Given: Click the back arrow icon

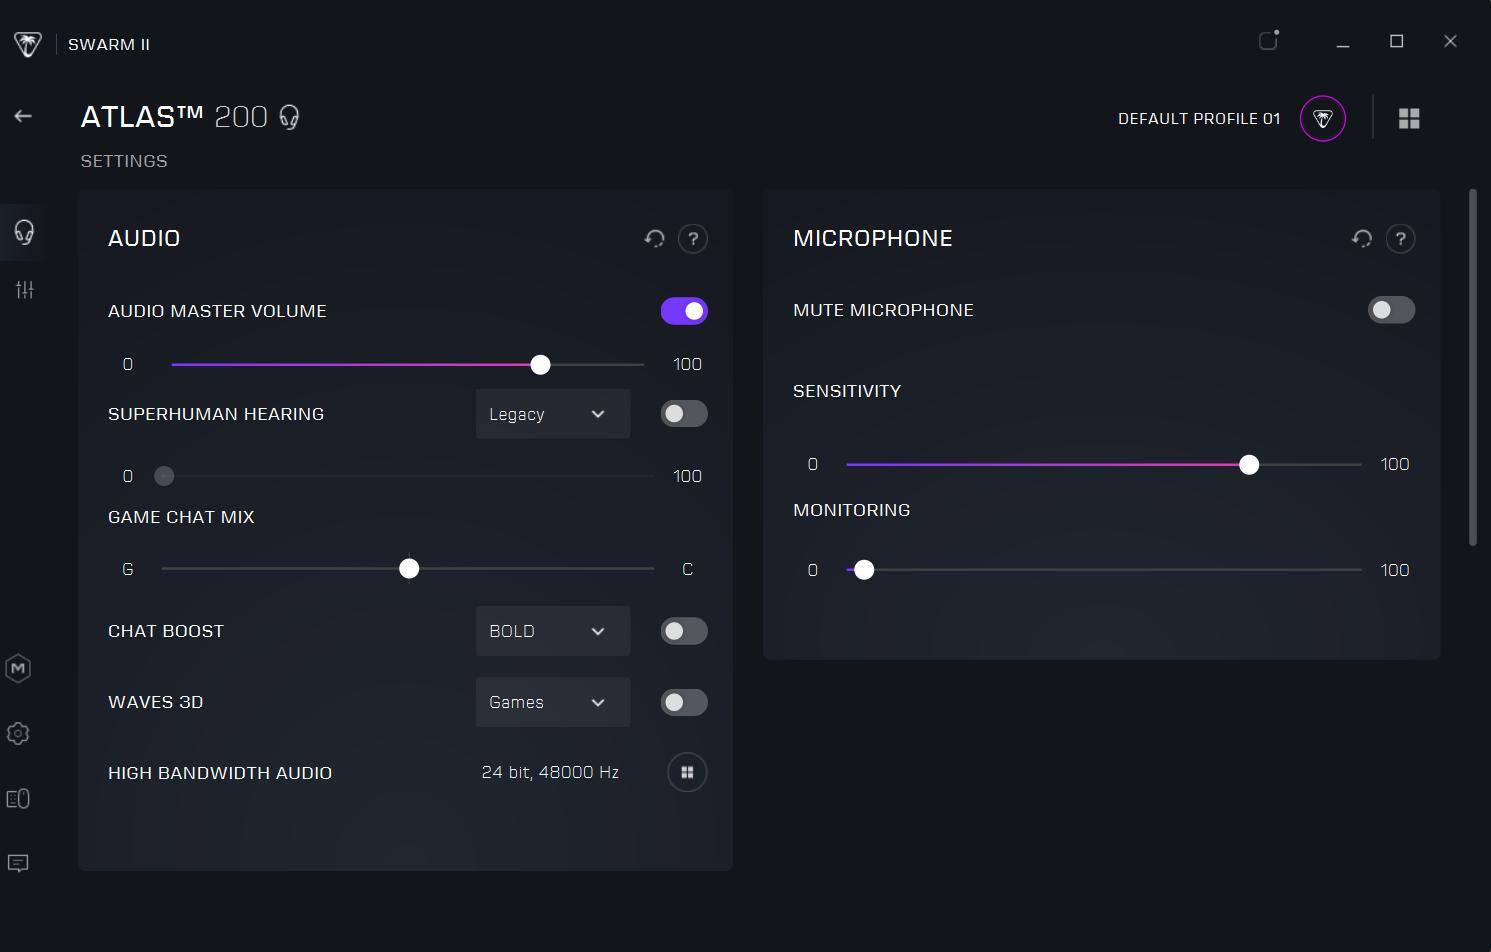Looking at the screenshot, I should [x=23, y=116].
